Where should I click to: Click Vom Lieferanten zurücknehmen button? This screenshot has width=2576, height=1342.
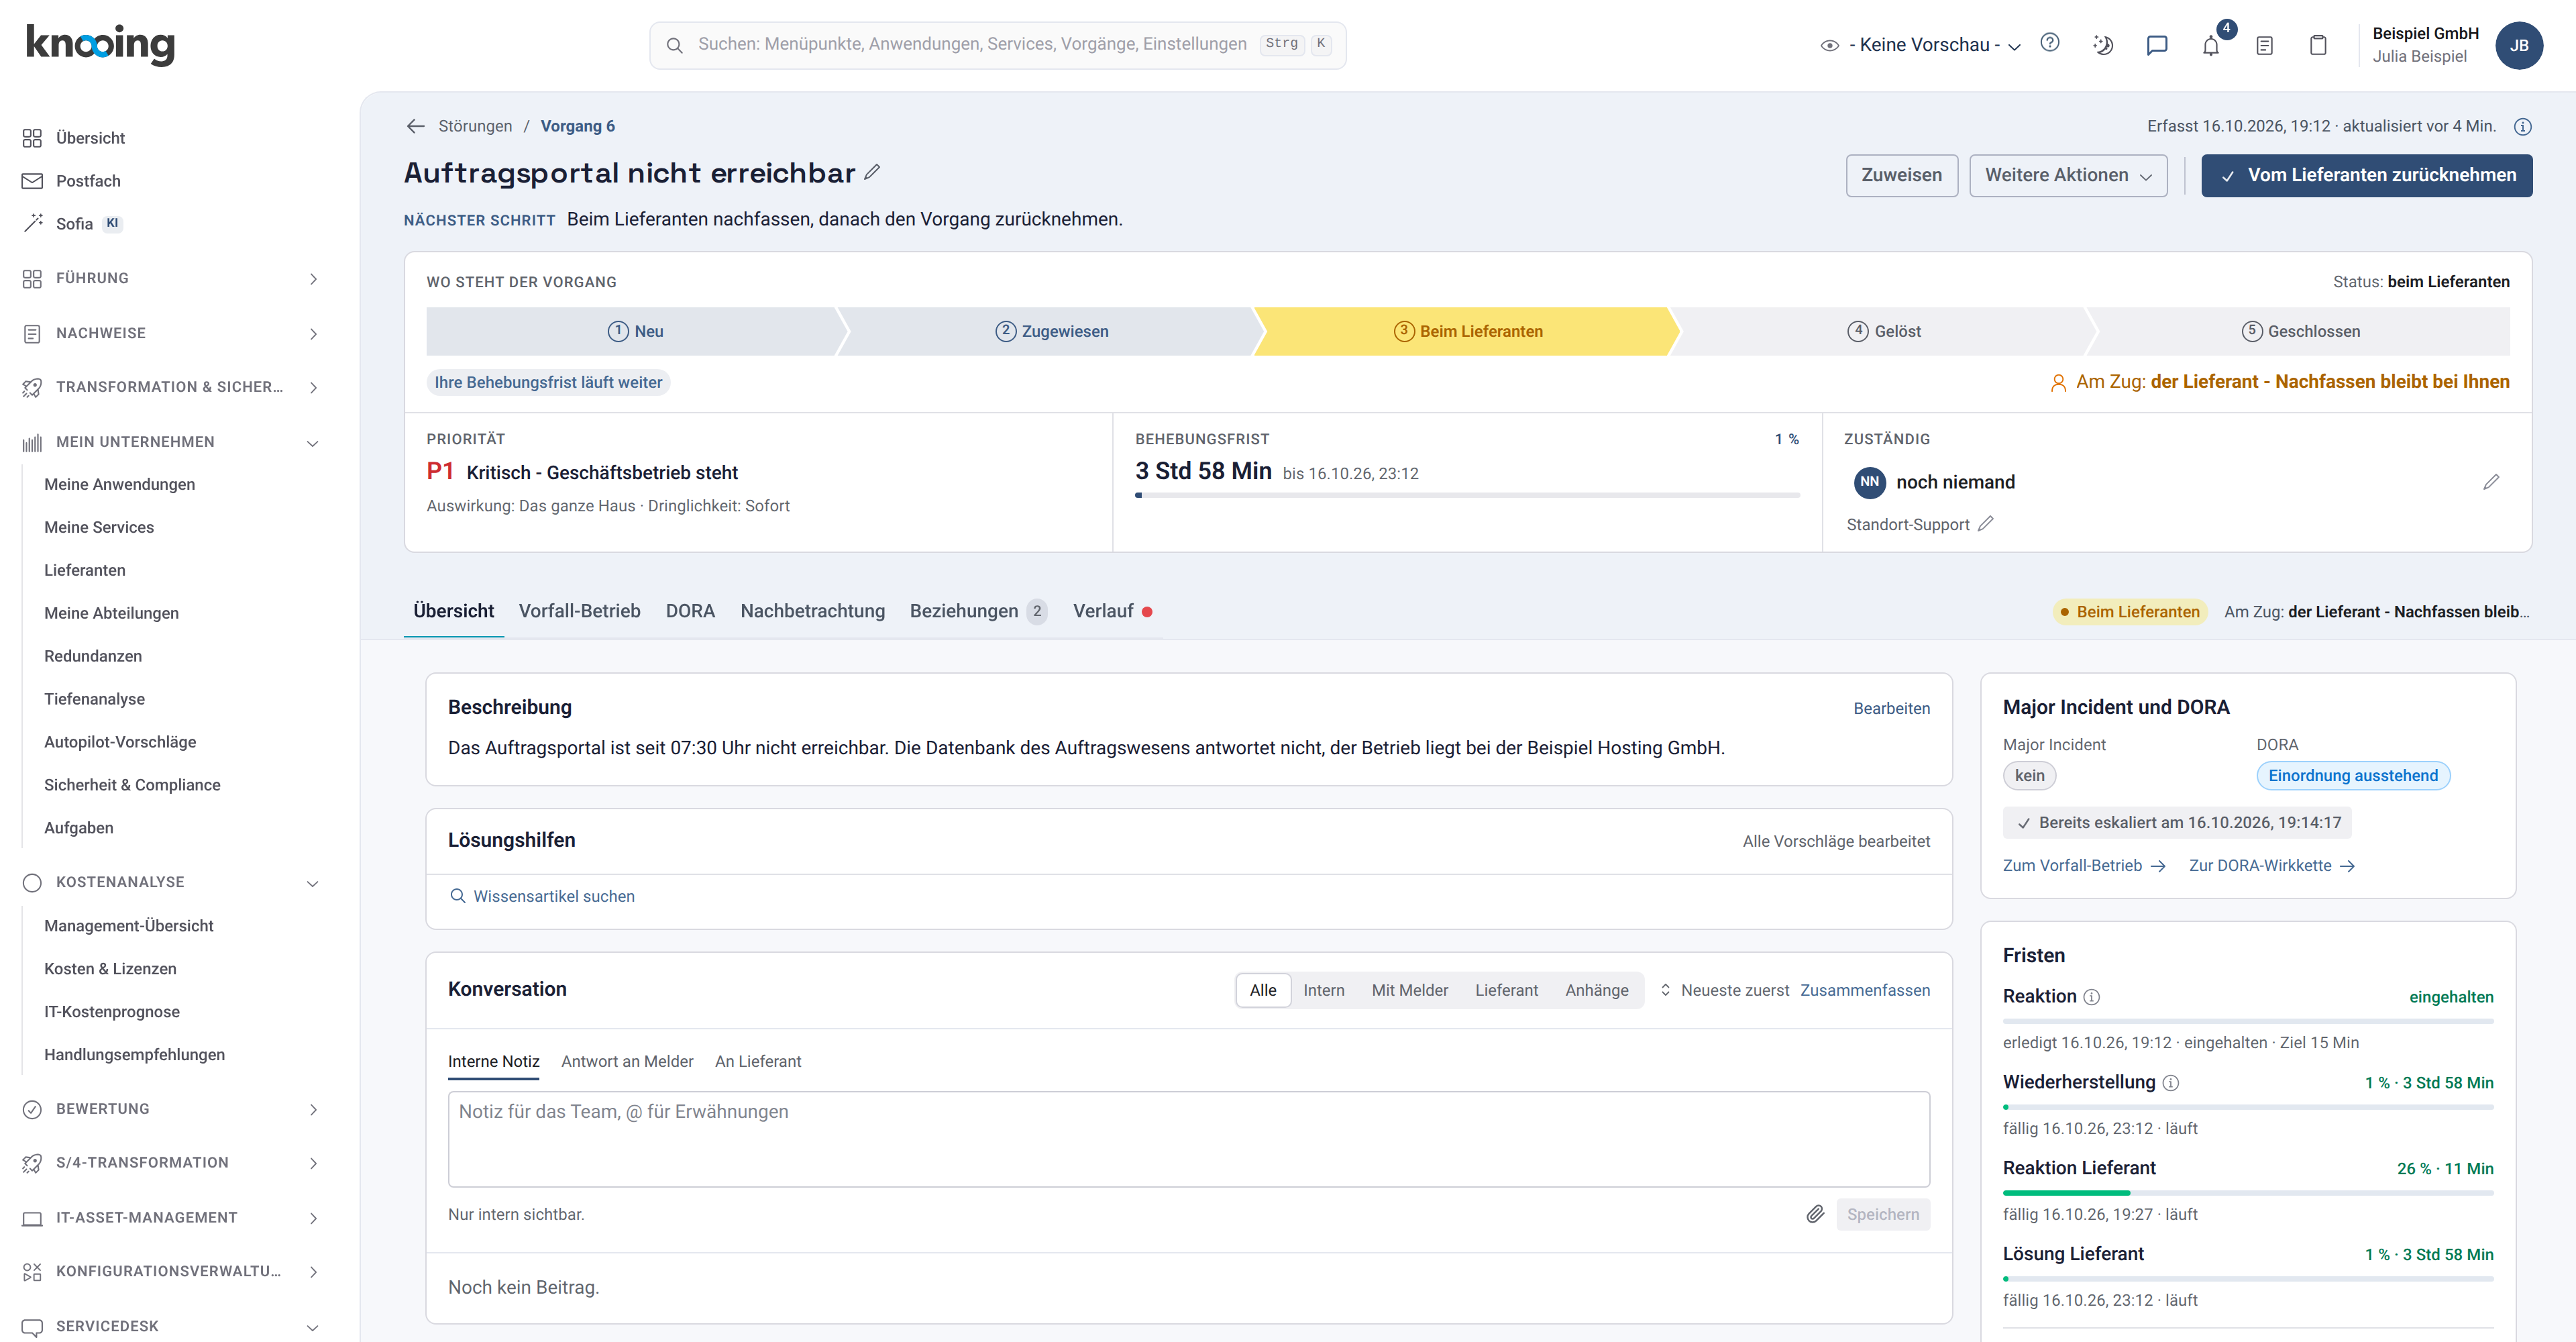[x=2366, y=175]
